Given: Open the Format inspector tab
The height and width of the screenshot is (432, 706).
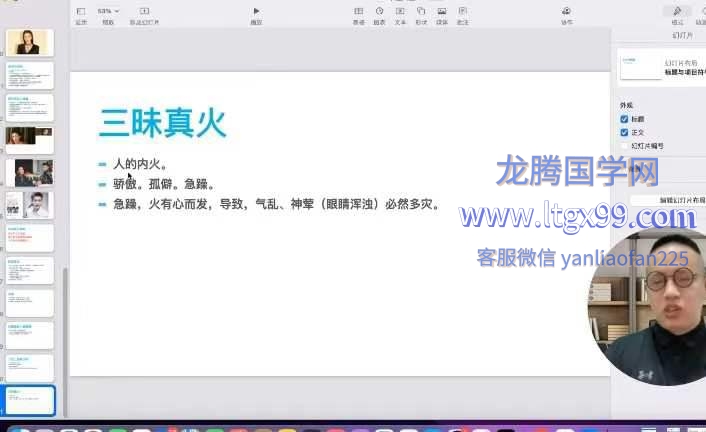Looking at the screenshot, I should (678, 12).
